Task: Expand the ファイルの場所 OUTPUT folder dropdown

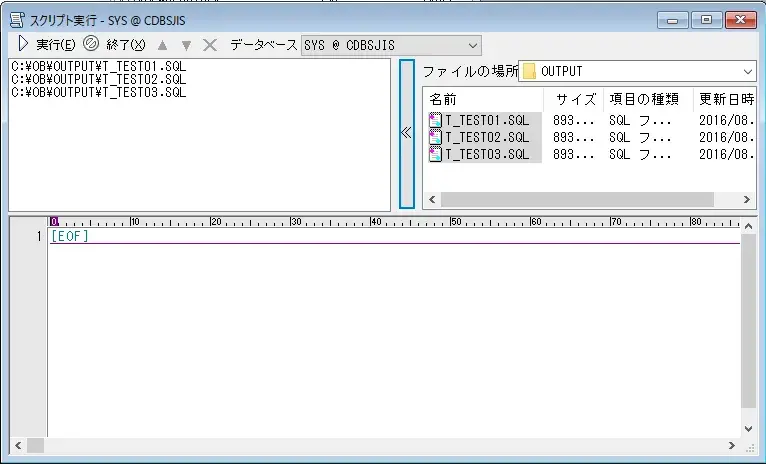Action: 748,72
